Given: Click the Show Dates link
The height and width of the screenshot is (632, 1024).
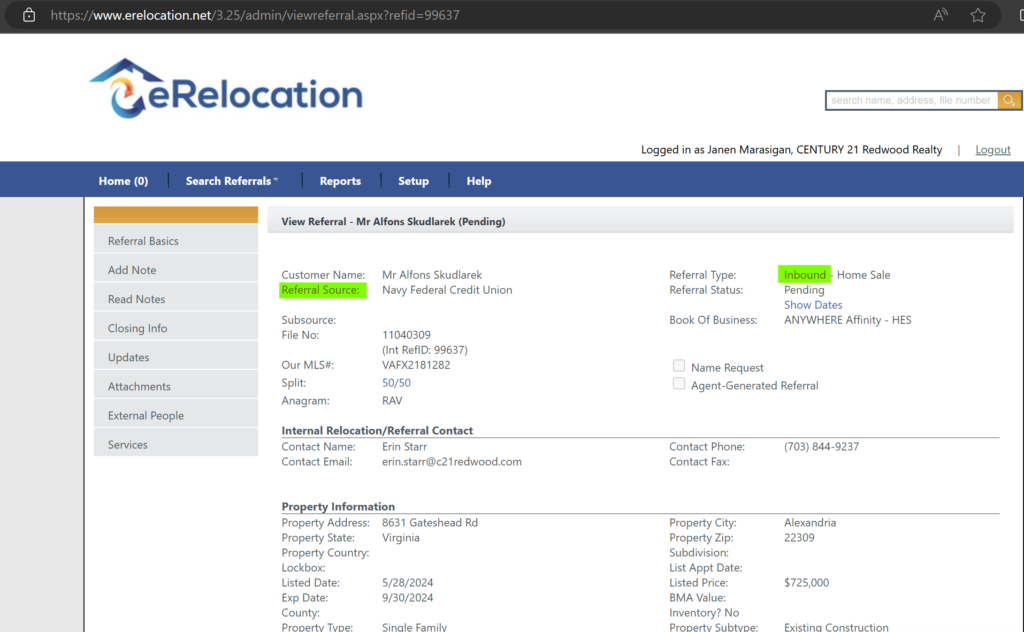Looking at the screenshot, I should (x=813, y=305).
